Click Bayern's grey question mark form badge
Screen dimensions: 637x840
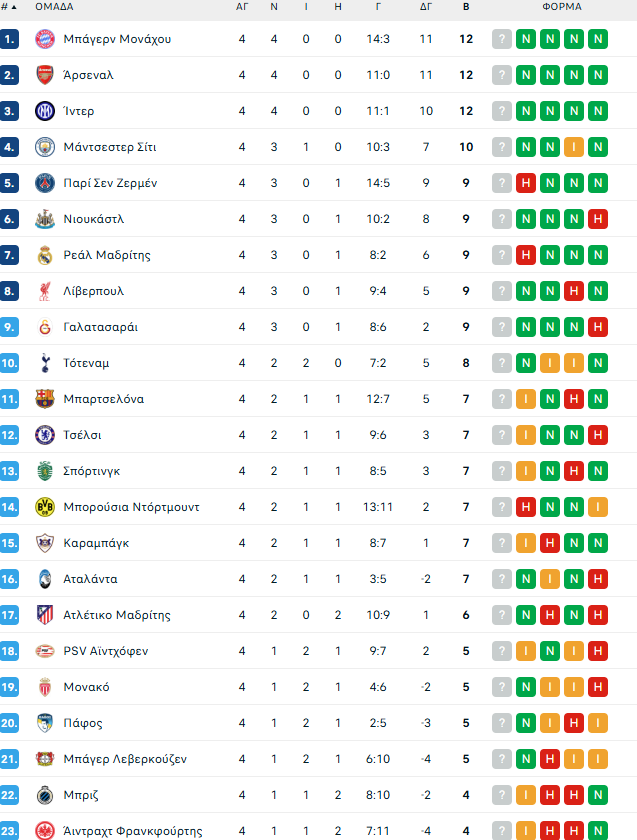click(502, 39)
